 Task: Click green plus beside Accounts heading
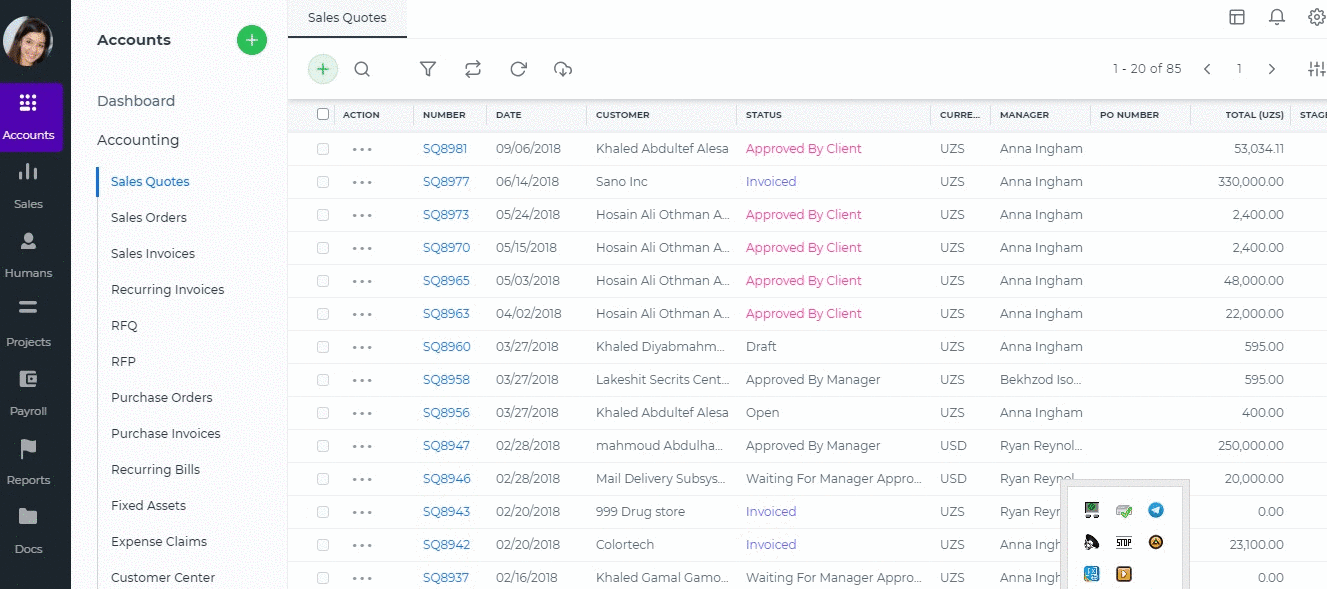[x=252, y=40]
